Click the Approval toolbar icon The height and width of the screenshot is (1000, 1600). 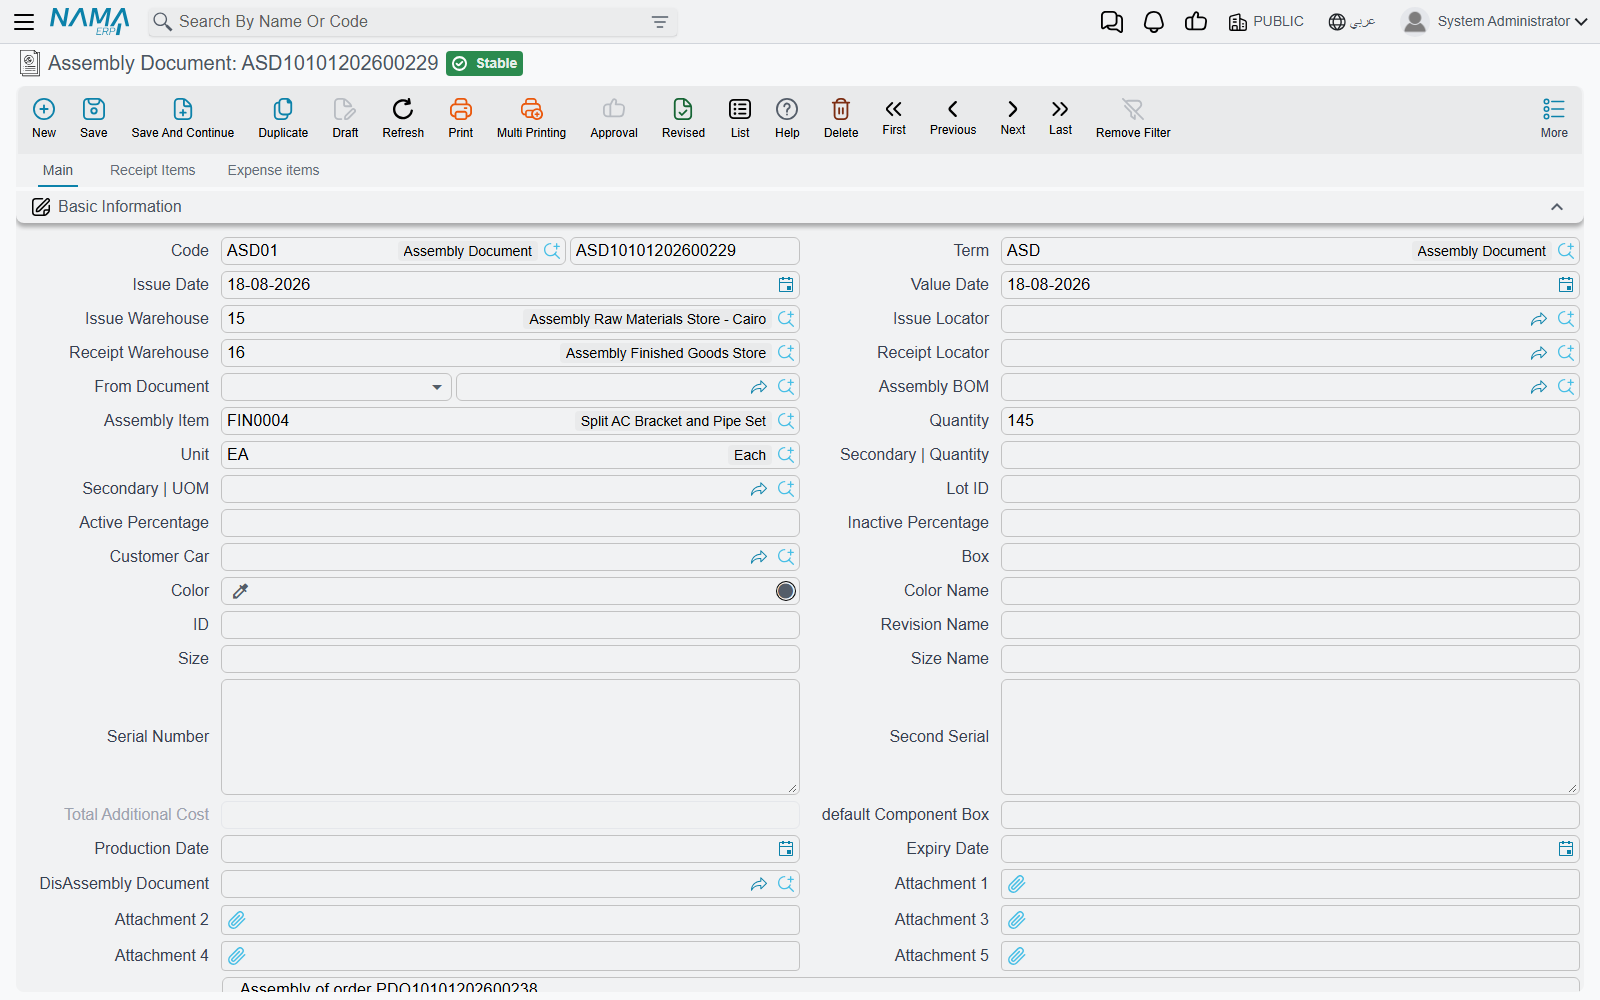(x=614, y=118)
